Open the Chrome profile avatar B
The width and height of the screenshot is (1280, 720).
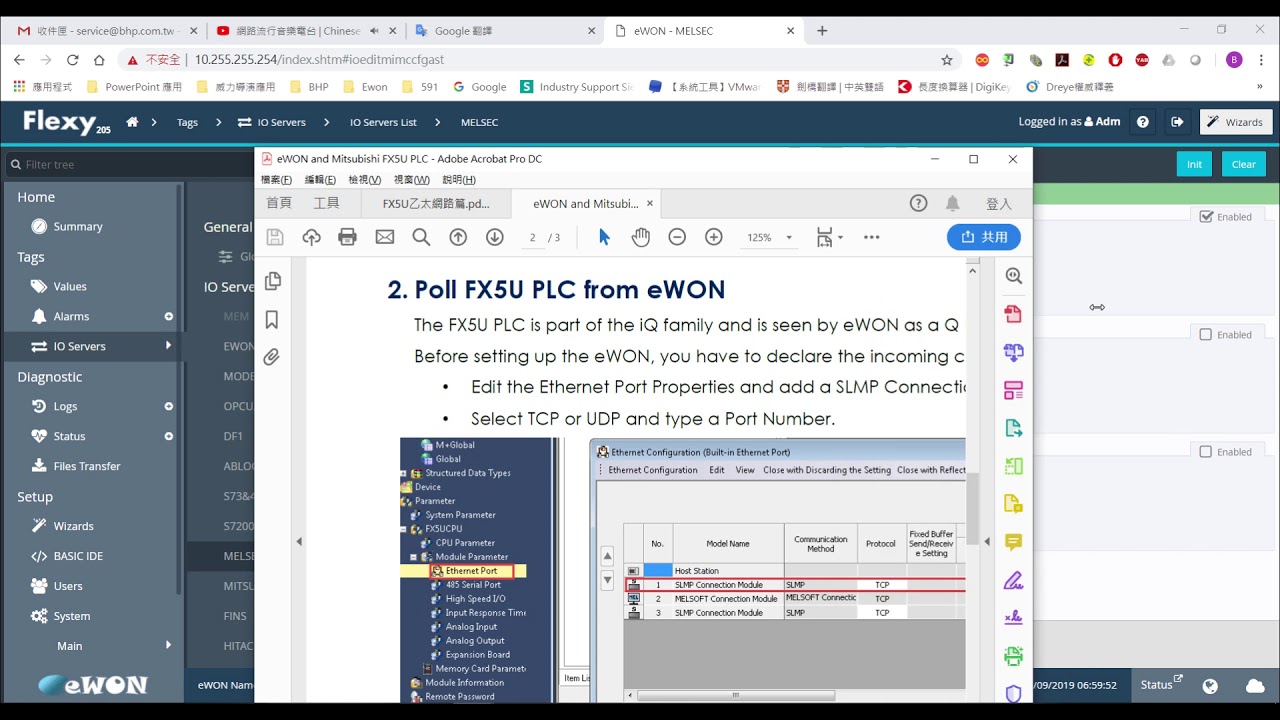(x=1234, y=60)
